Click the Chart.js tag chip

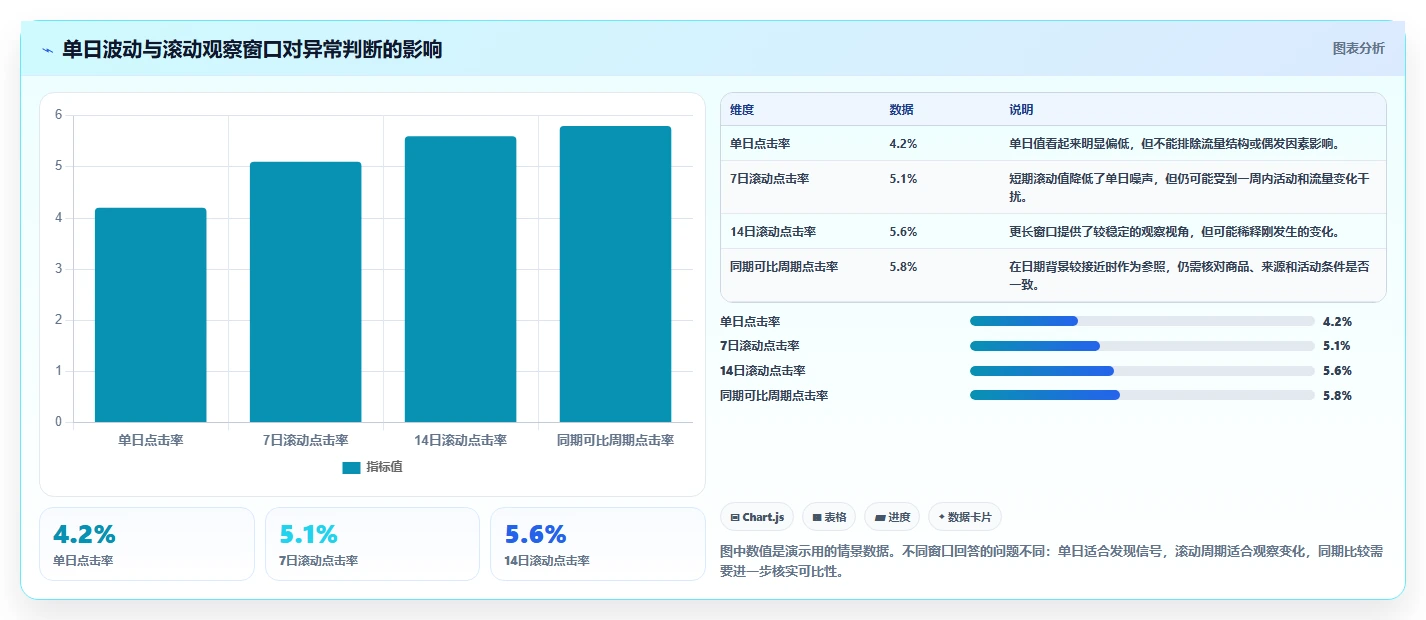[x=757, y=517]
